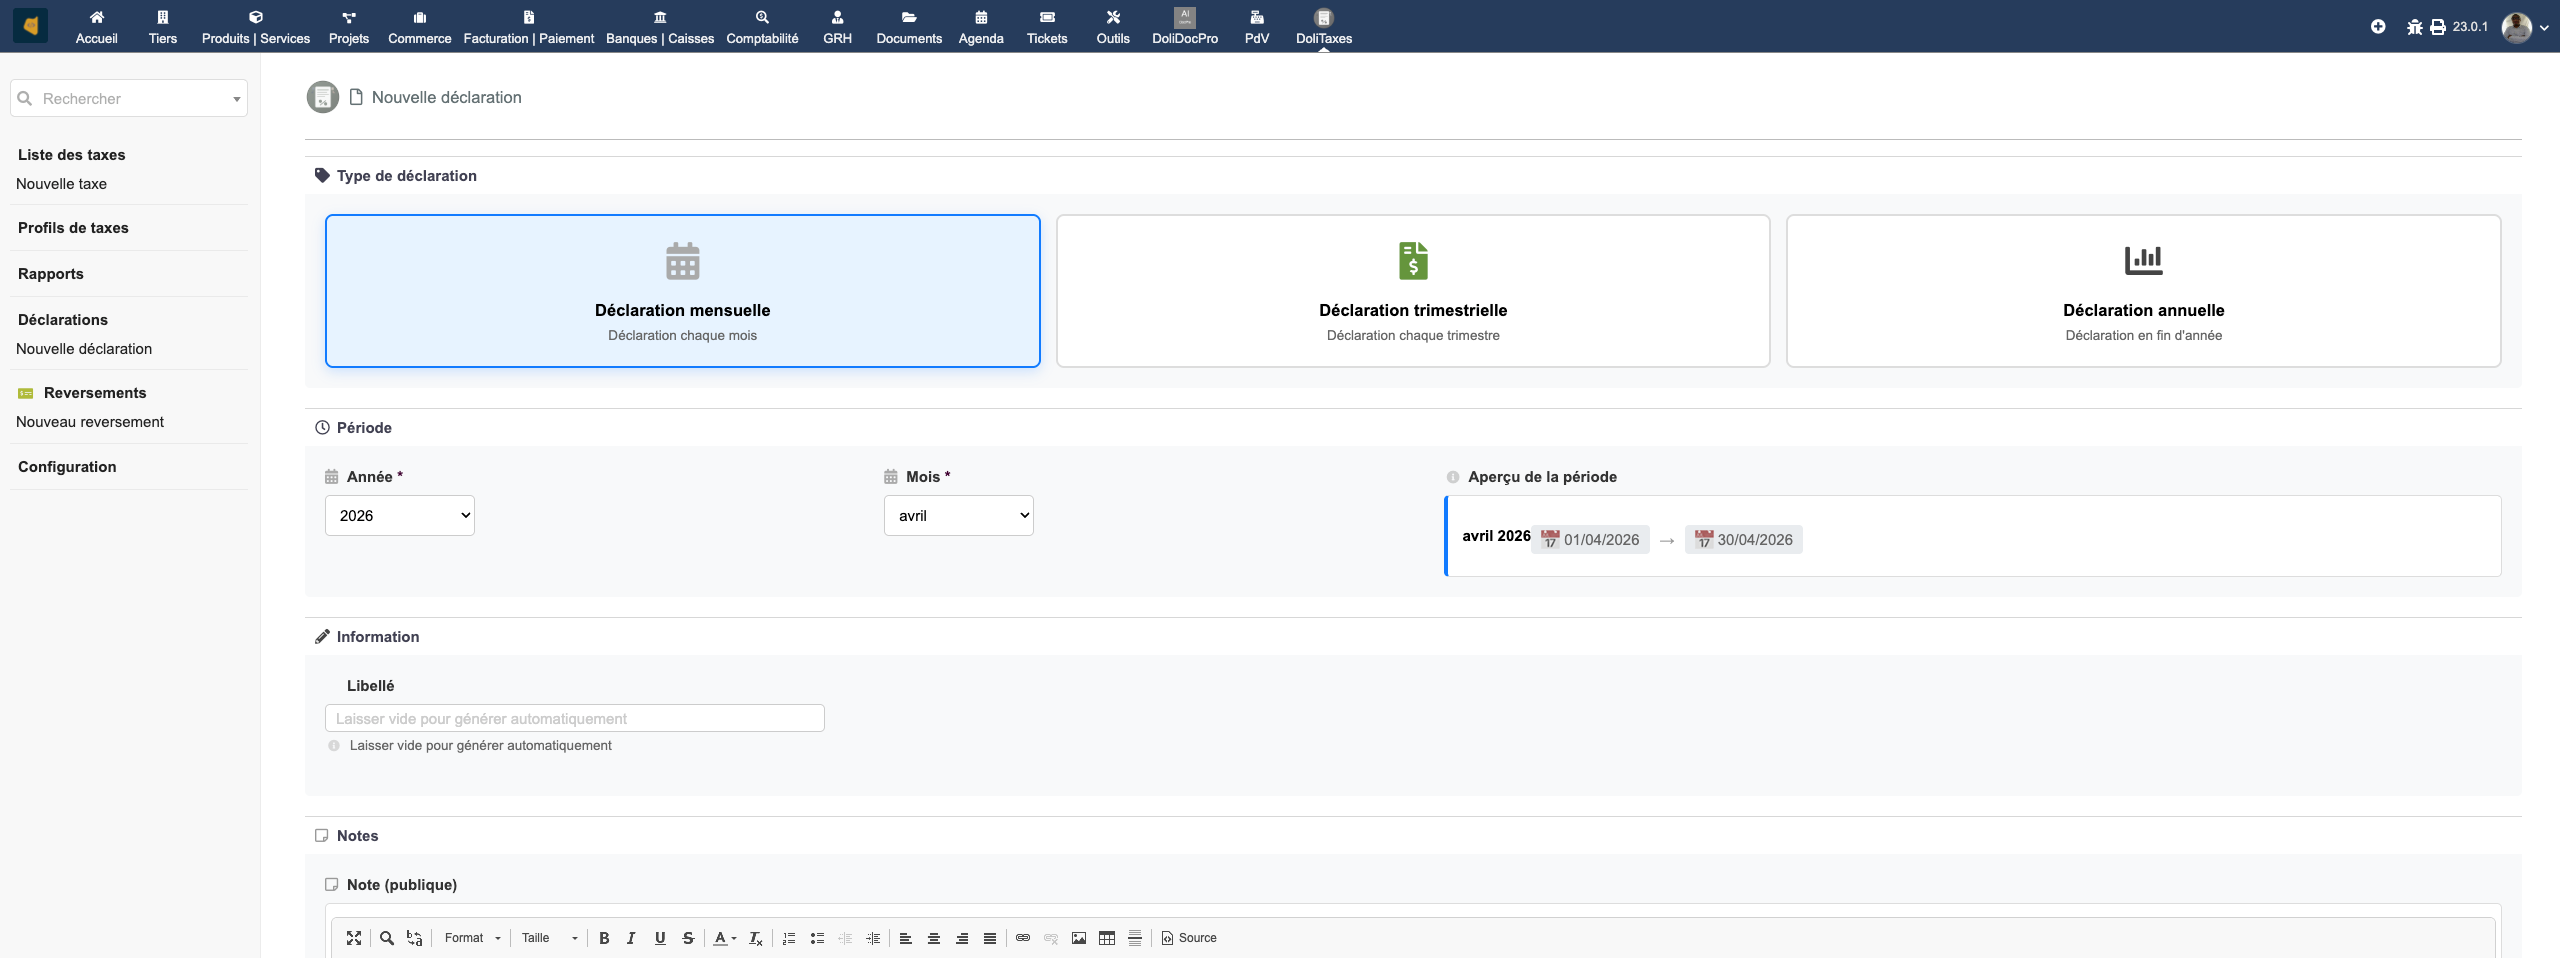The height and width of the screenshot is (958, 2560).
Task: Open the Année dropdown
Action: click(x=399, y=516)
